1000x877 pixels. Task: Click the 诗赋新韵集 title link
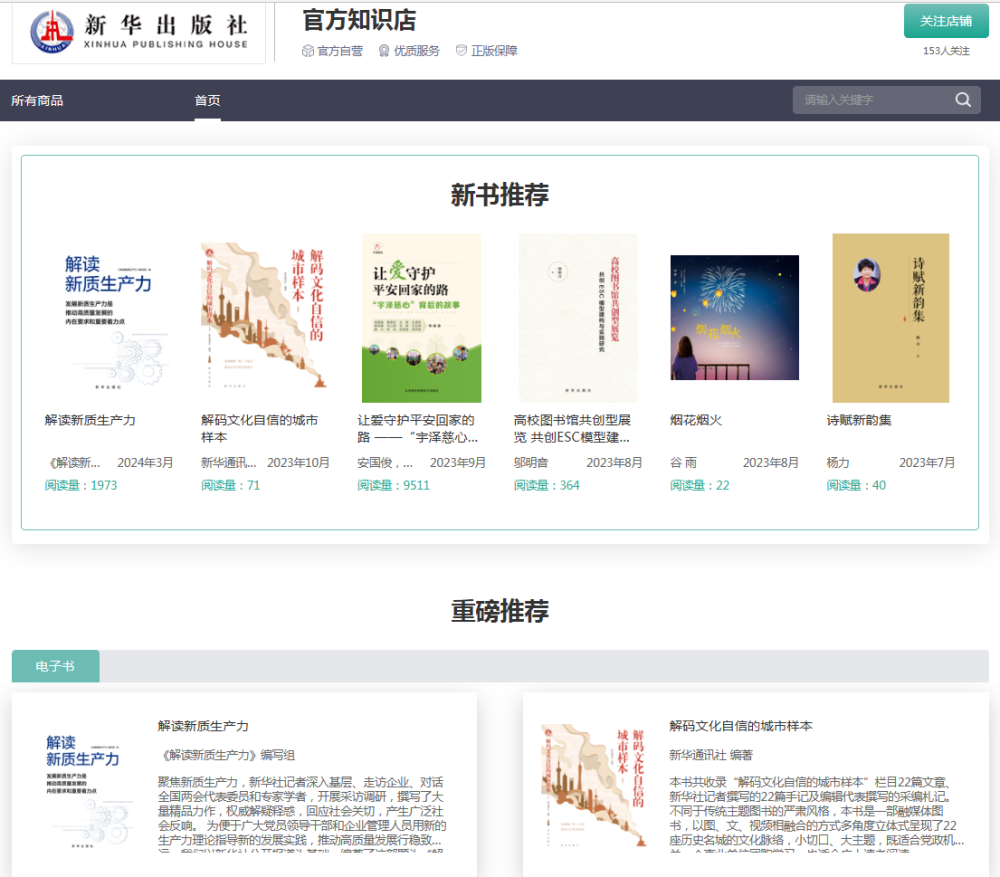click(x=859, y=420)
